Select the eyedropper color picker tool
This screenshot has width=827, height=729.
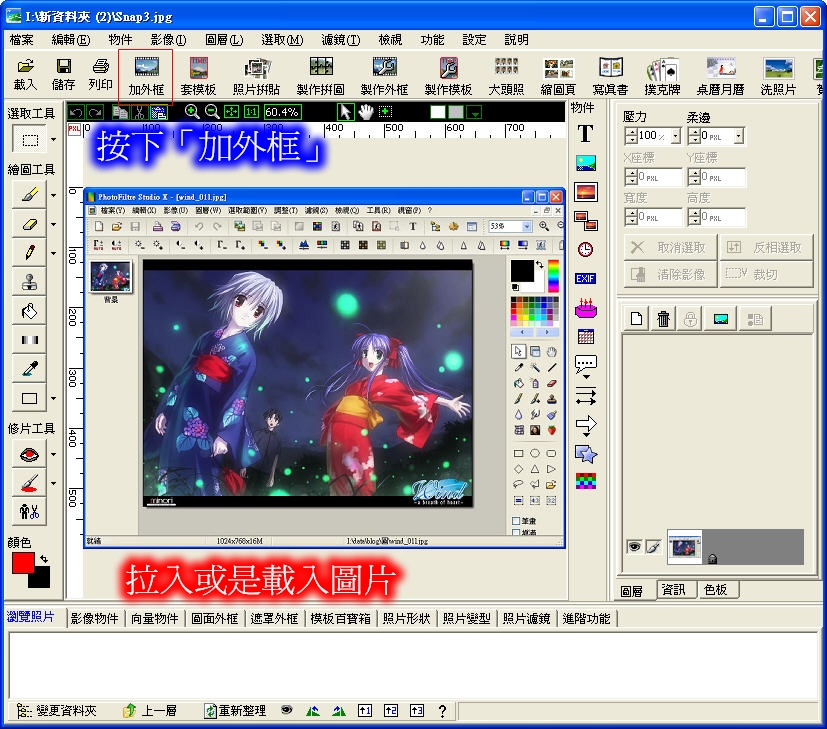tap(30, 369)
